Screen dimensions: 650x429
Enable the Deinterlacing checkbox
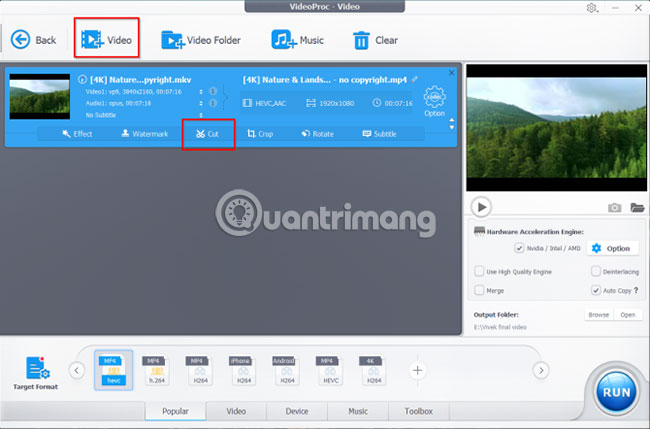coord(595,271)
